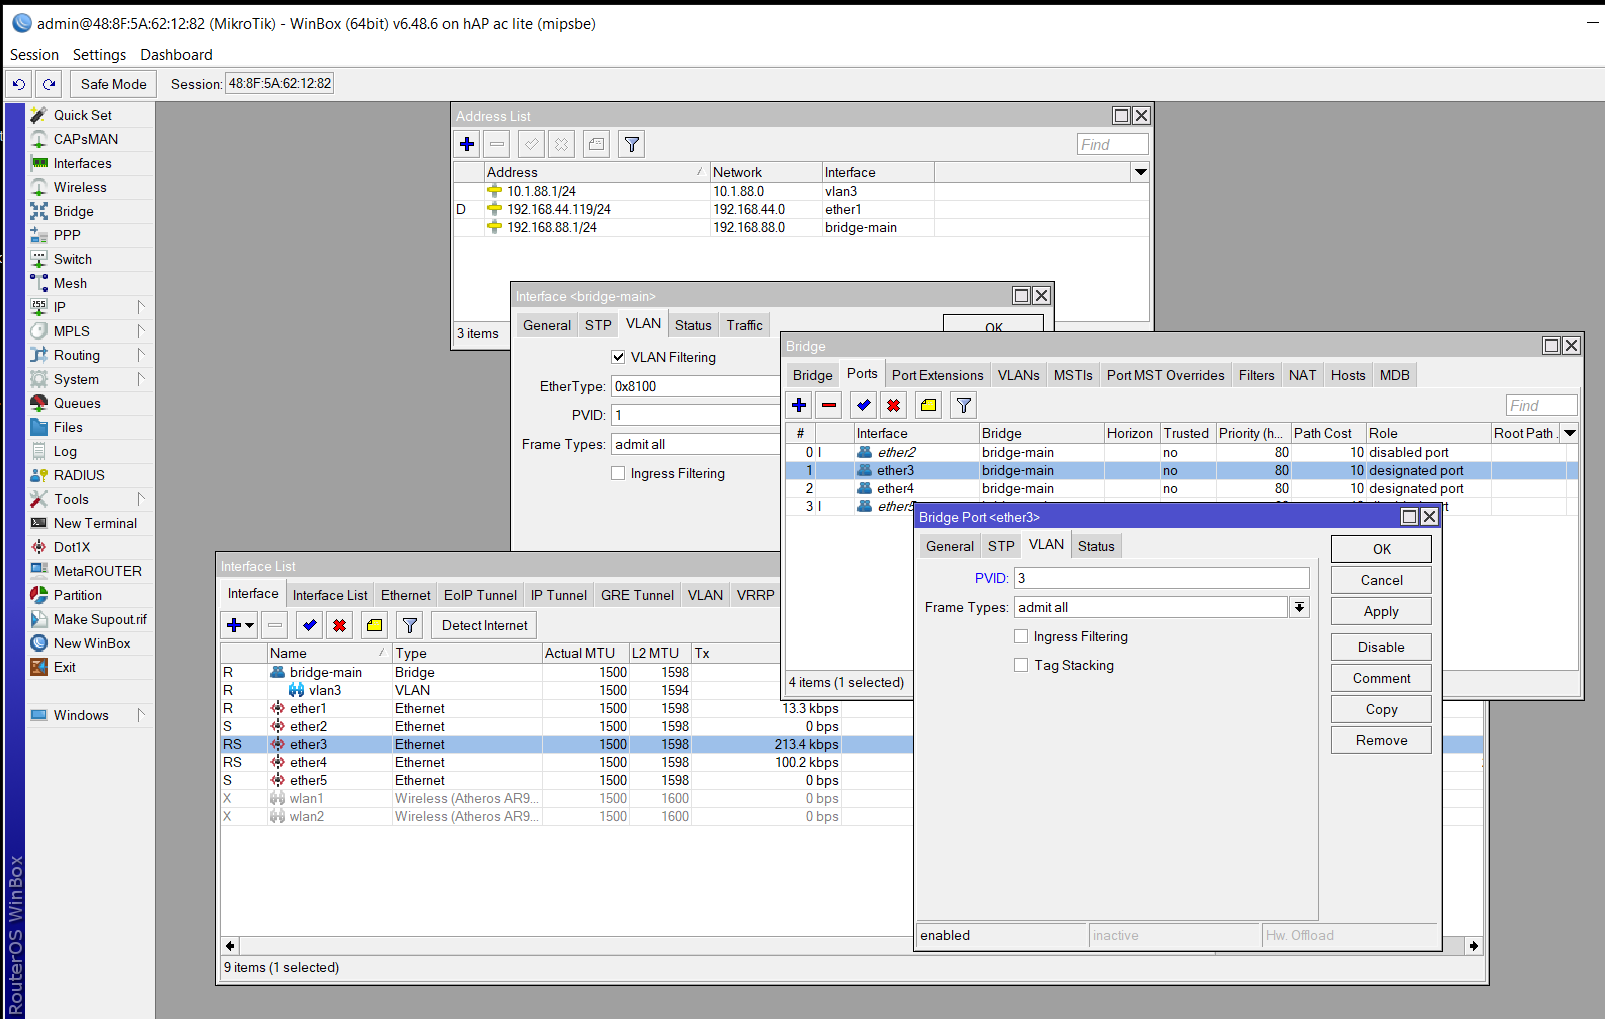
Task: Open Quick Set from the sidebar
Action: [x=83, y=115]
